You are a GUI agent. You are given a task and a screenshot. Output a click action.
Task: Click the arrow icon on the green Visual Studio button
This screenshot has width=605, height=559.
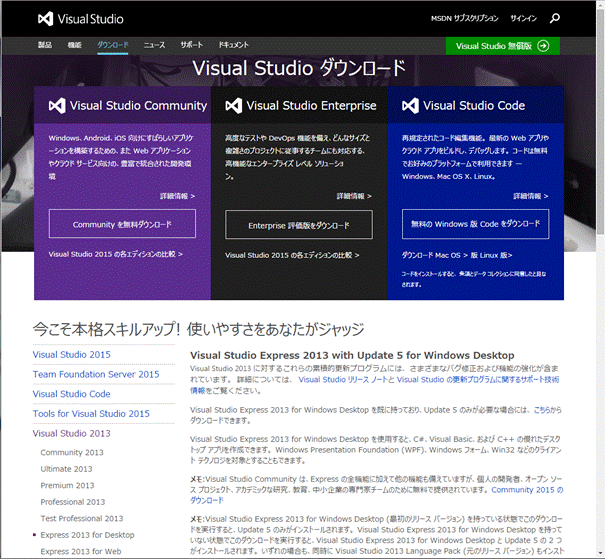543,46
